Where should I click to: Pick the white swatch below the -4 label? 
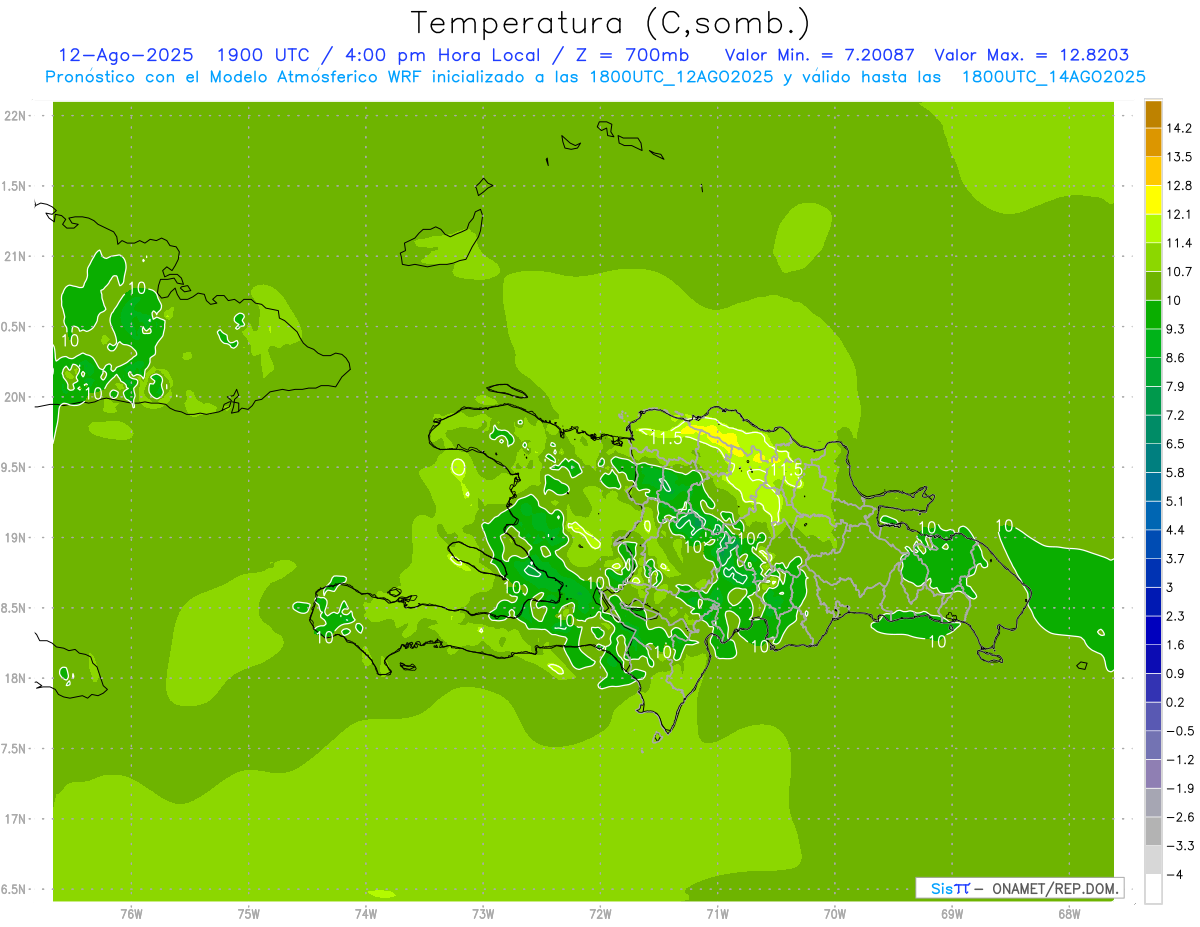pos(1153,889)
